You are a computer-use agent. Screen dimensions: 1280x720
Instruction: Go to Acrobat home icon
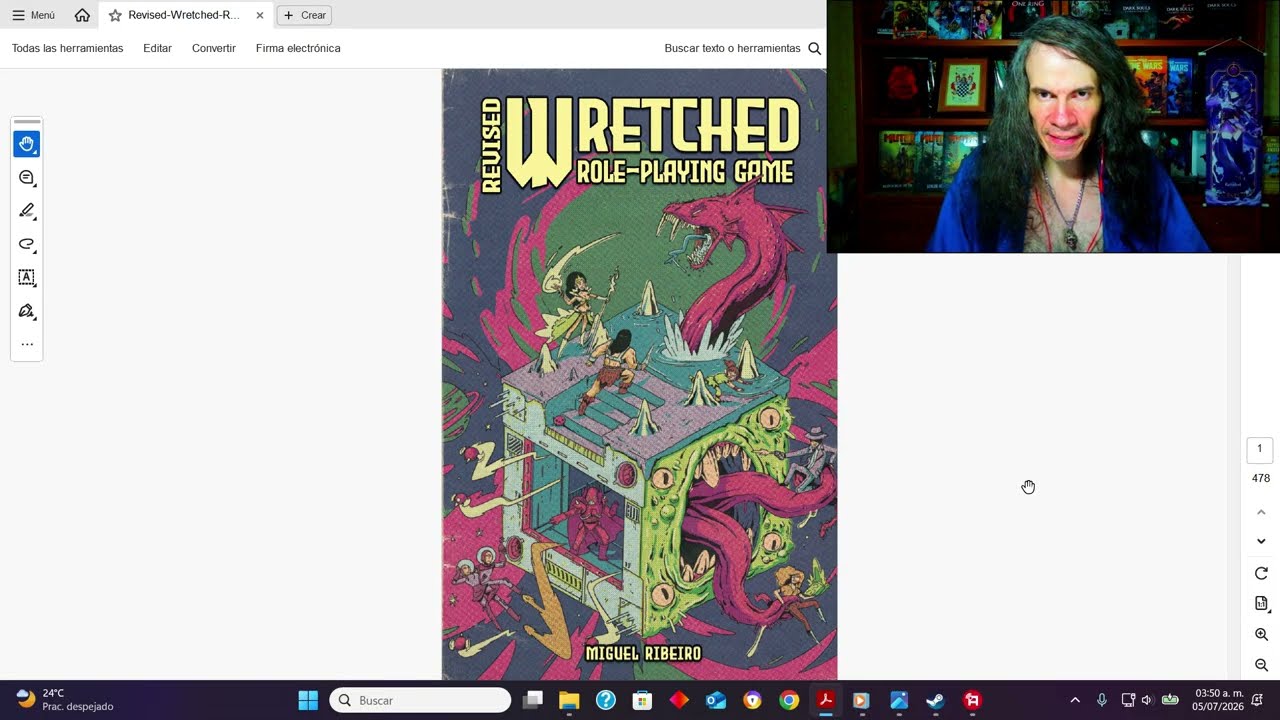[x=82, y=15]
